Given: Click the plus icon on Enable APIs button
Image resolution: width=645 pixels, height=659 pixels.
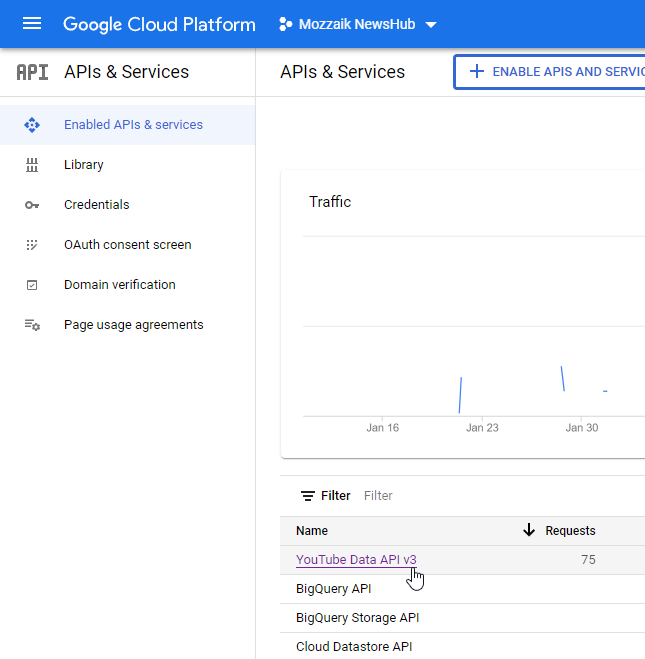Looking at the screenshot, I should [x=477, y=71].
